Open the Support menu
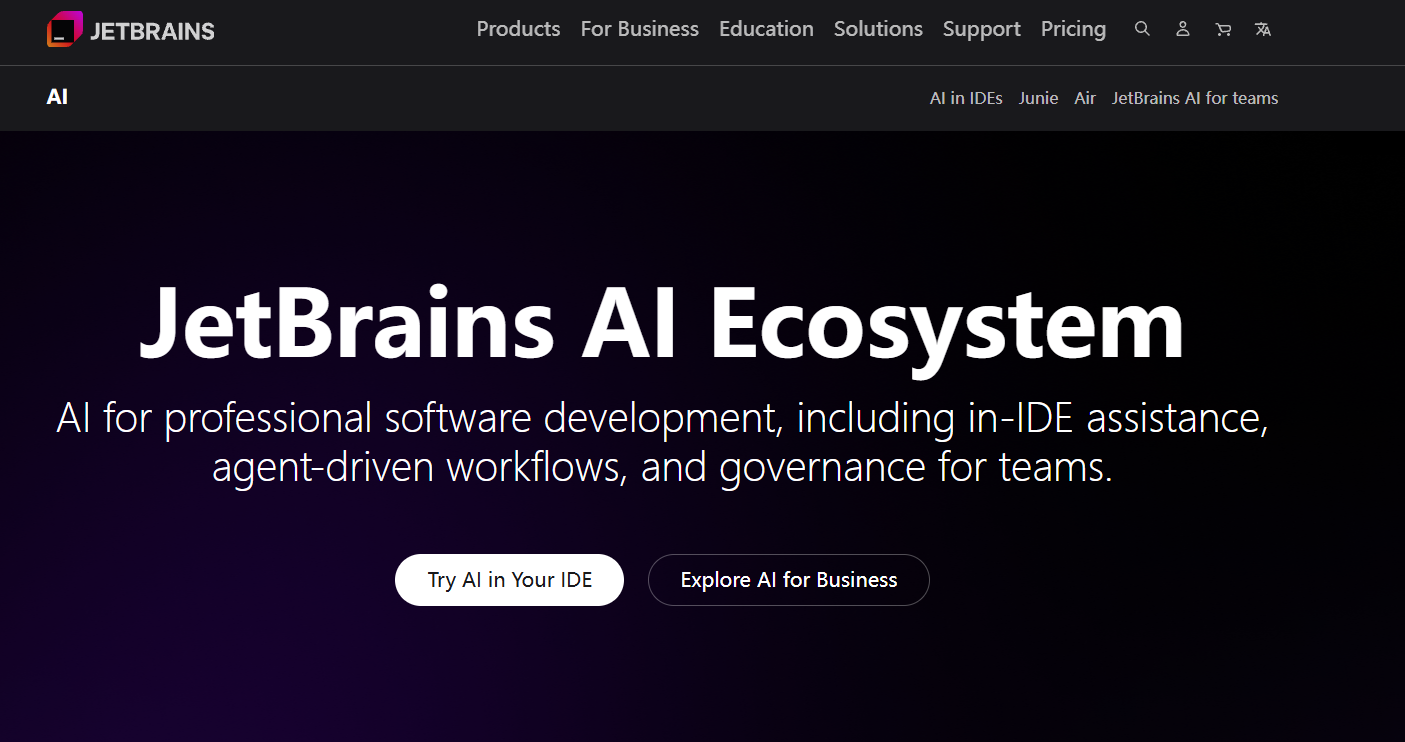1405x742 pixels. coord(982,29)
